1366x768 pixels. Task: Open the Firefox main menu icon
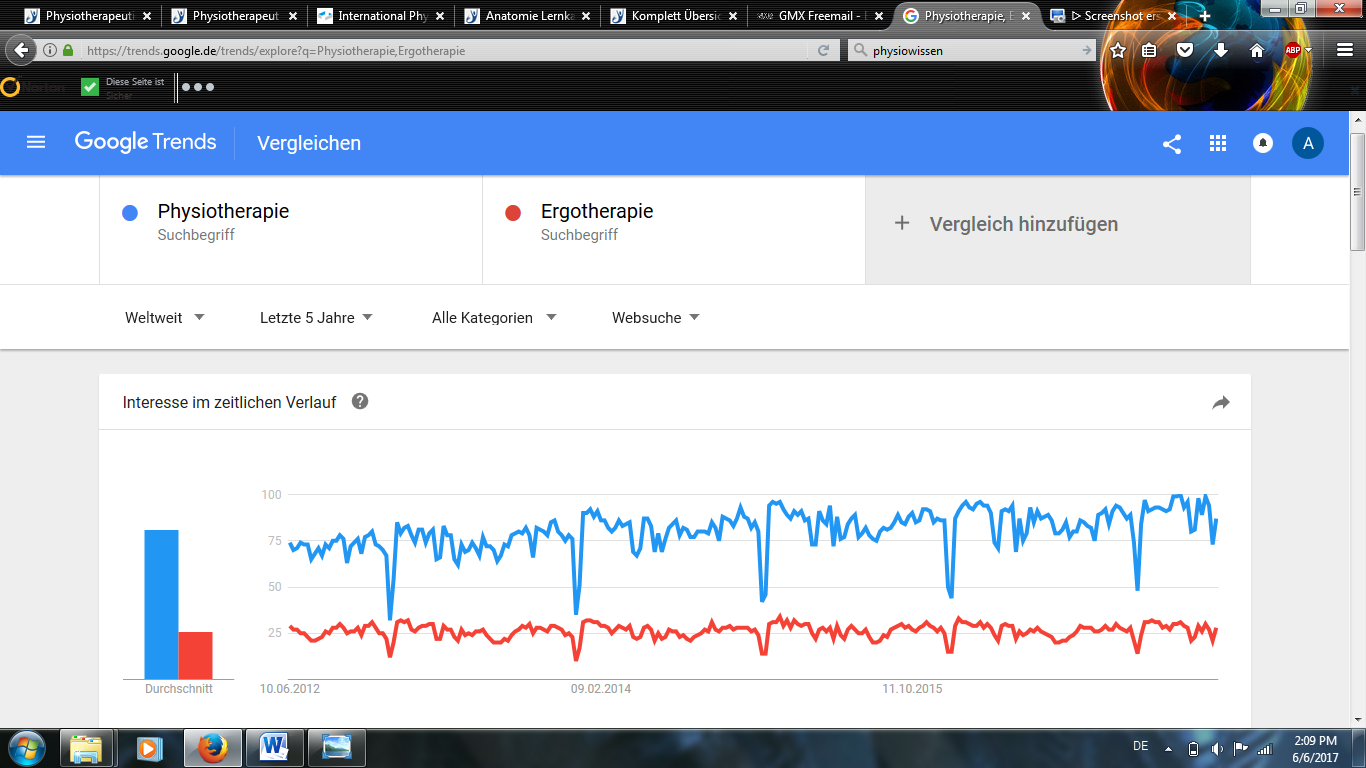click(1344, 50)
